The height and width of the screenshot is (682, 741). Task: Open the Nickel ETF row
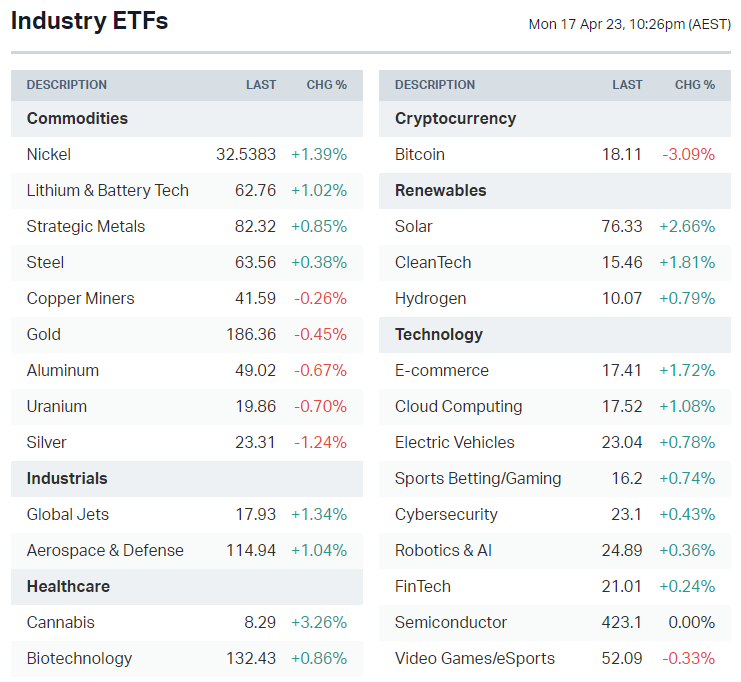(x=49, y=154)
